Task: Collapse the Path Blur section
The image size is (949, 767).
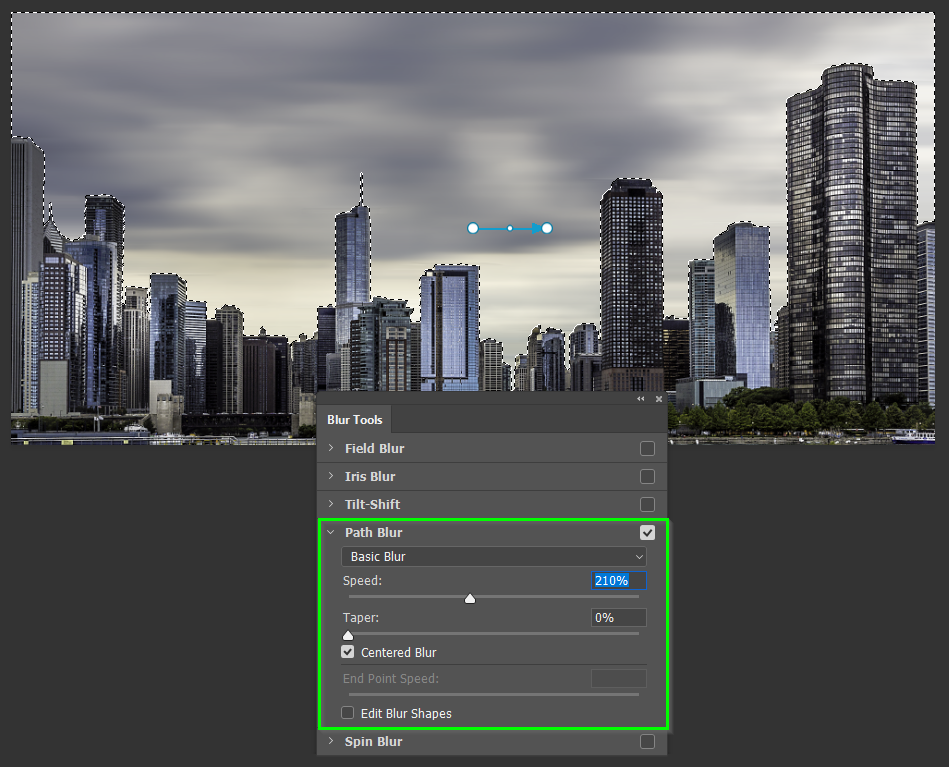Action: point(331,532)
